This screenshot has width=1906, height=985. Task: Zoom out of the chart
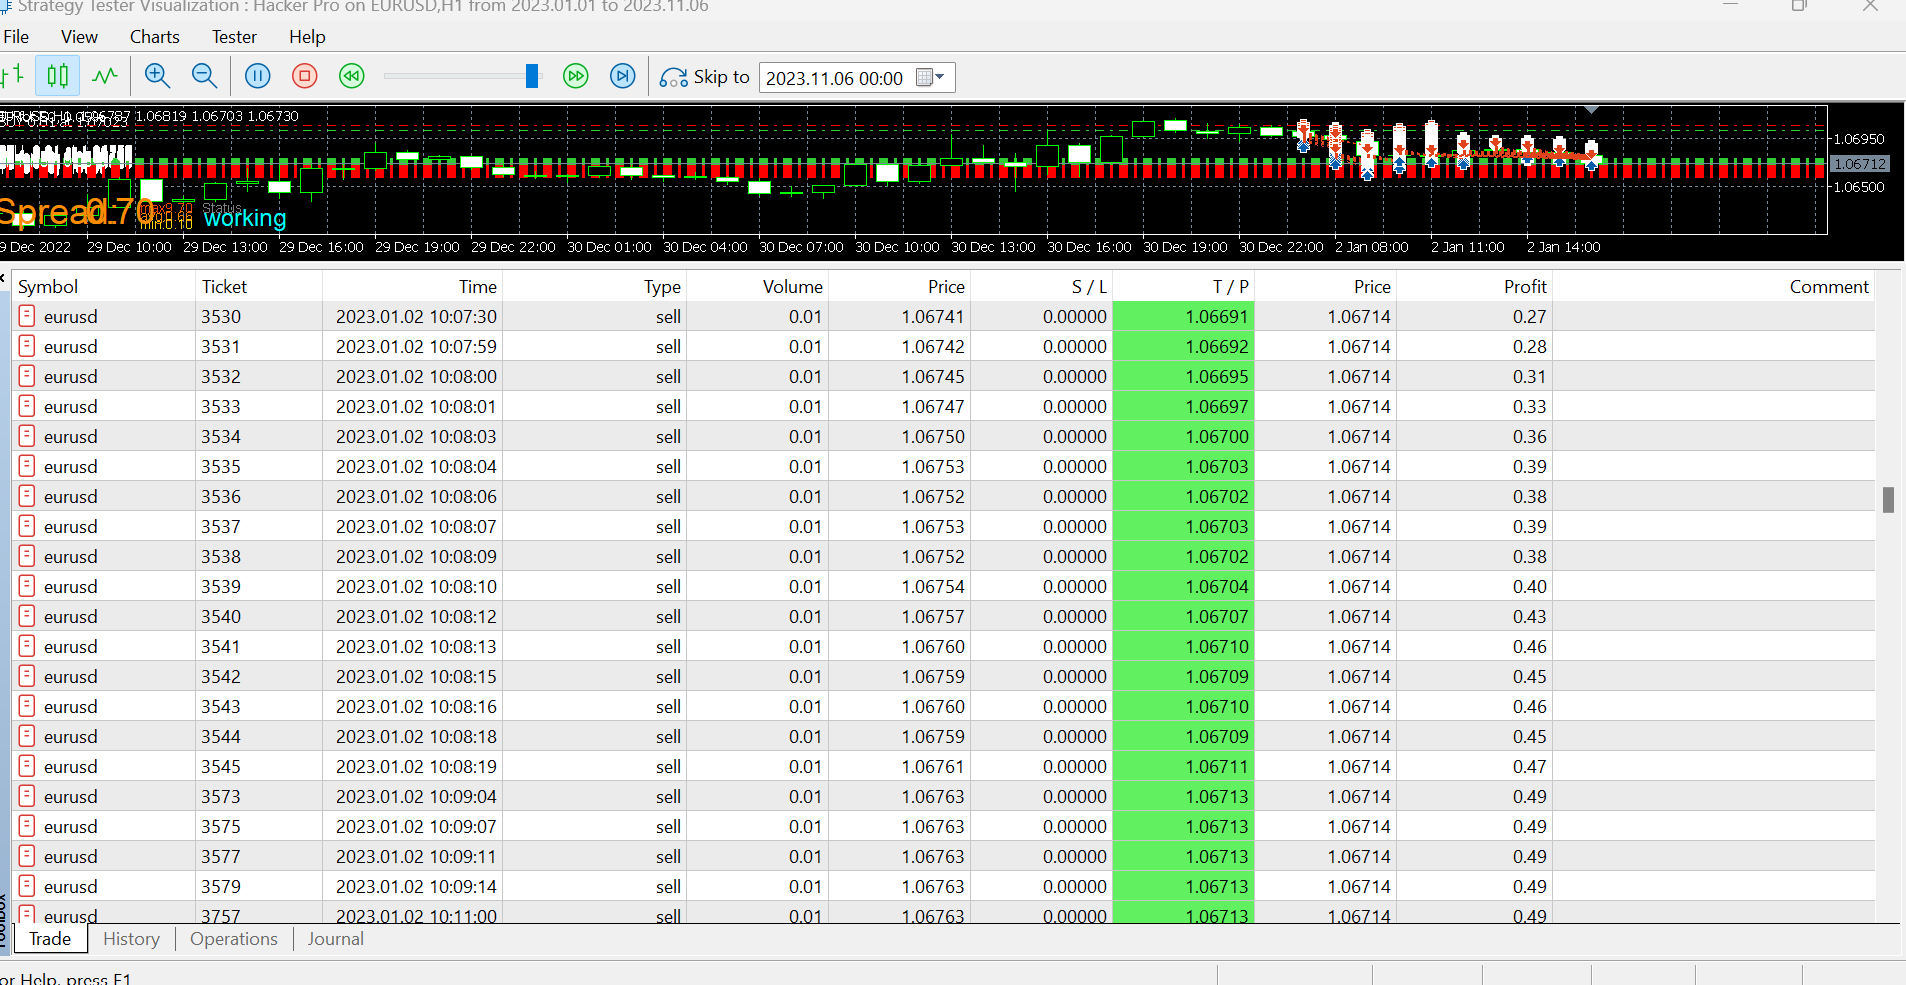click(x=204, y=76)
